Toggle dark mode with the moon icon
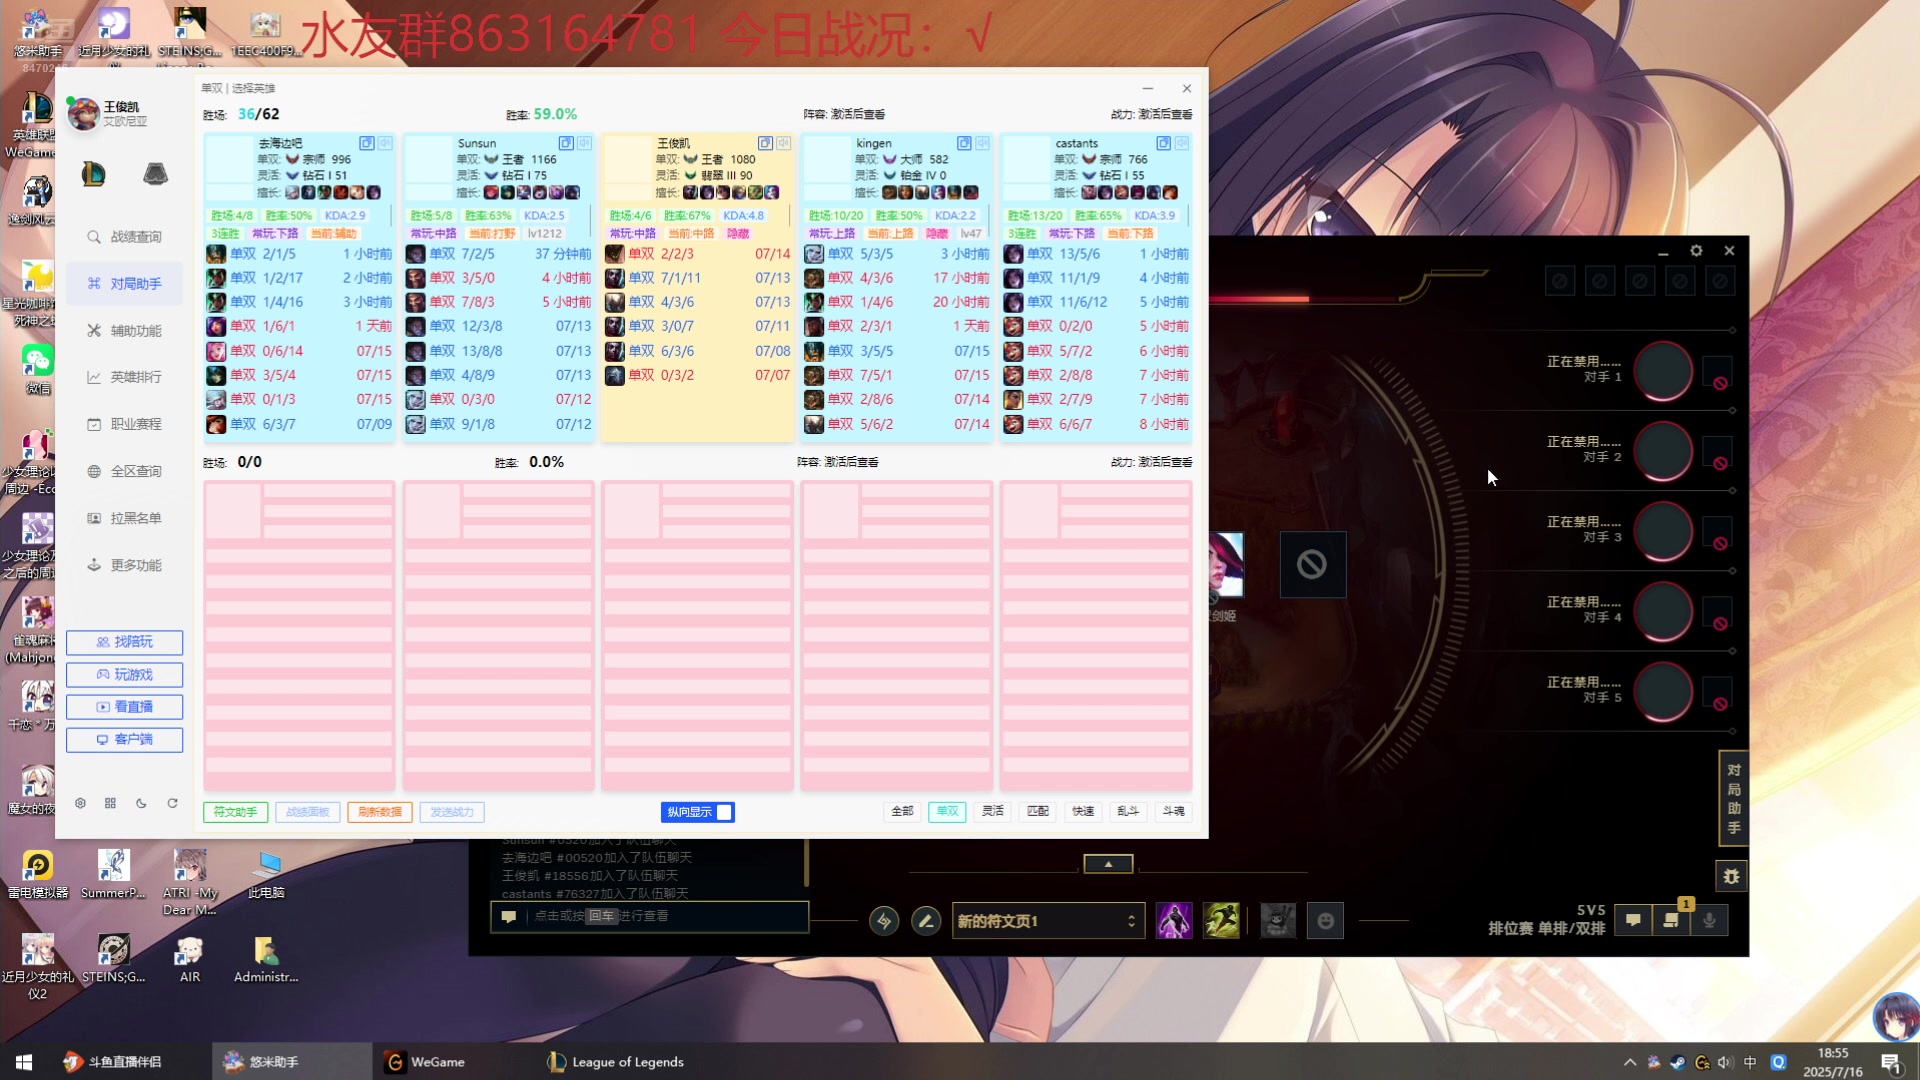 pyautogui.click(x=141, y=803)
